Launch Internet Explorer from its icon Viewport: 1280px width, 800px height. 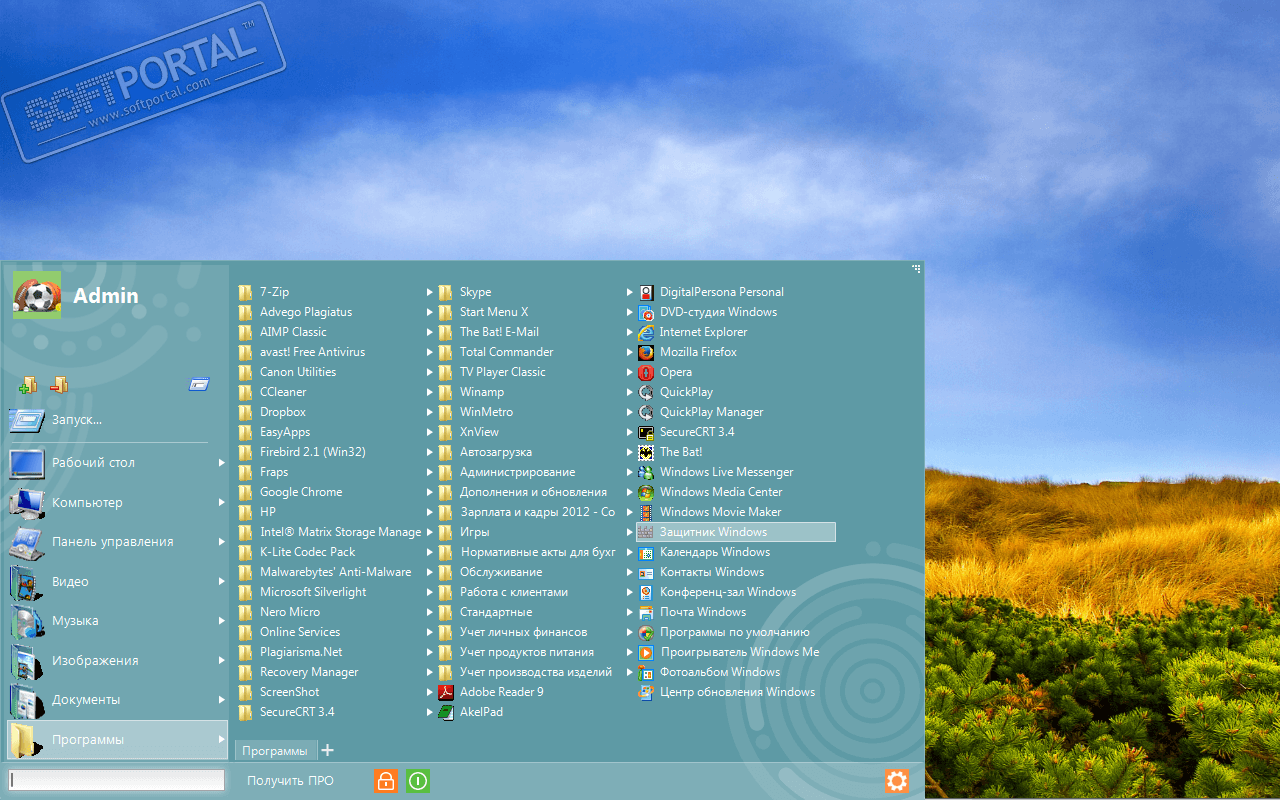coord(646,332)
